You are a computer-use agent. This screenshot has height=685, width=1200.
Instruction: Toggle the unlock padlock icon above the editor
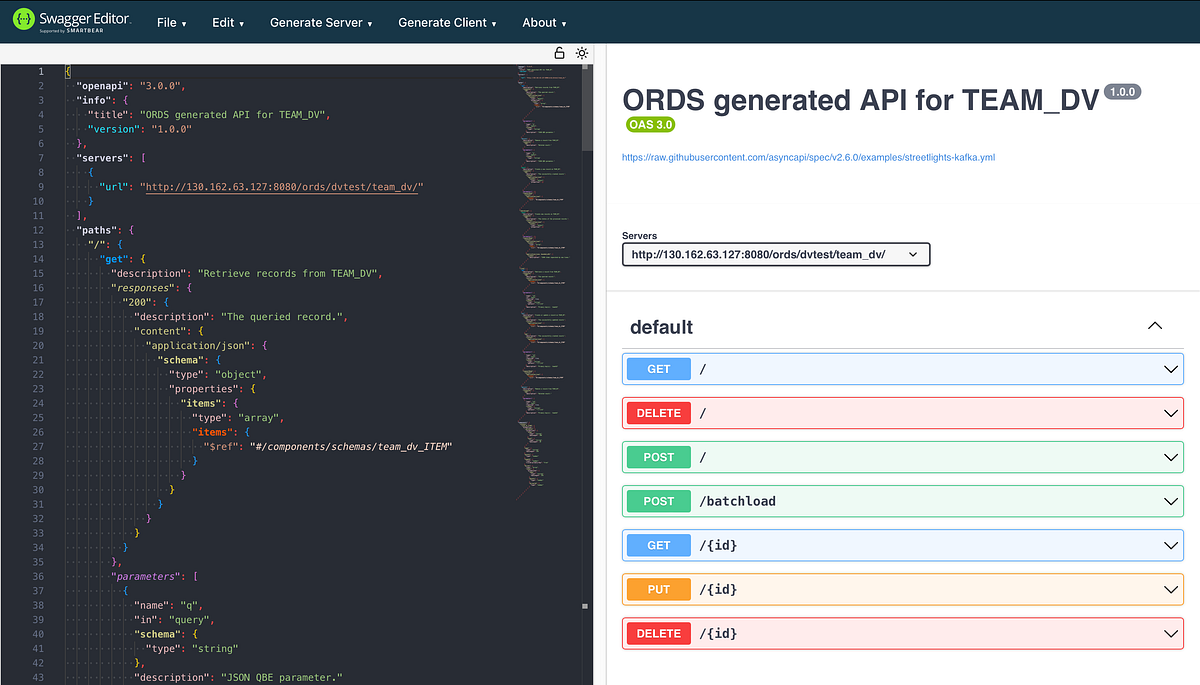pos(560,53)
